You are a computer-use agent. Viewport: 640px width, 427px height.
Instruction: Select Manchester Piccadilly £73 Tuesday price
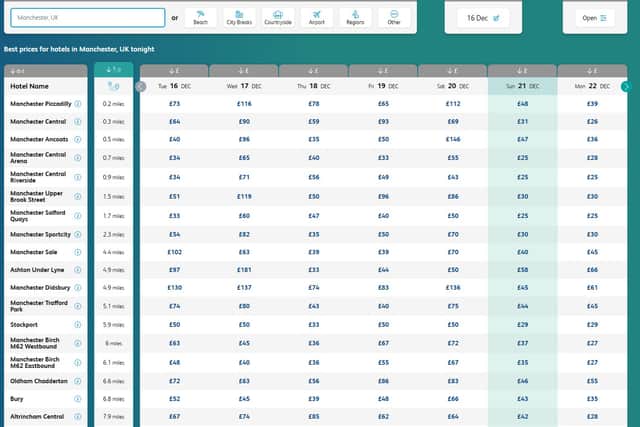point(174,104)
